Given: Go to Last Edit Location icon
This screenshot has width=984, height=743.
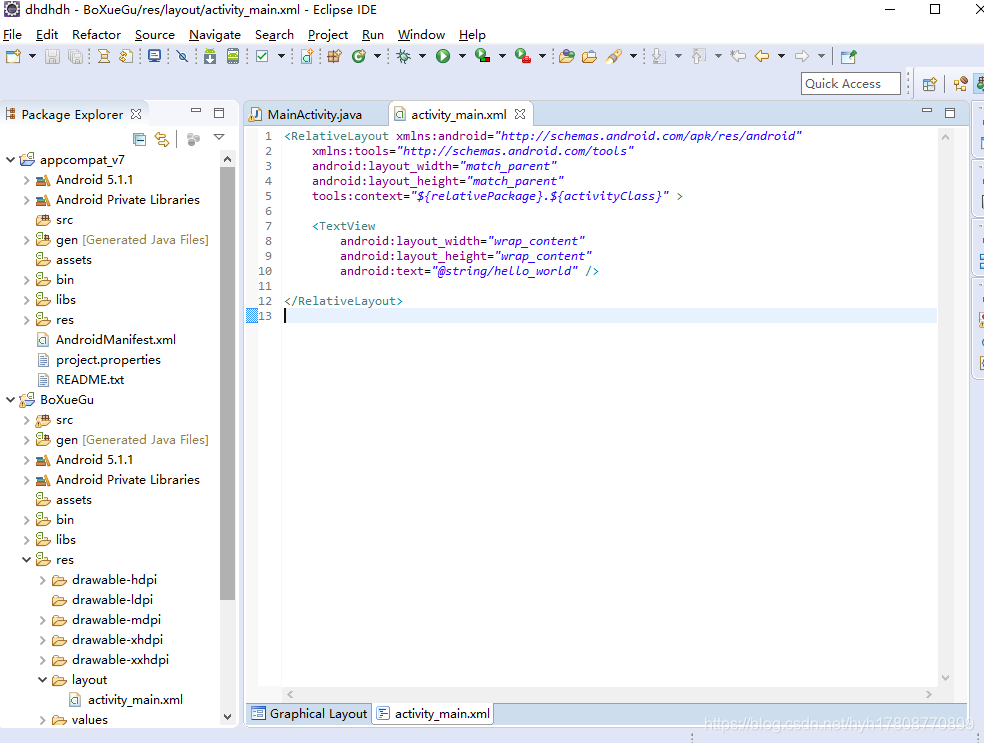Looking at the screenshot, I should click(x=738, y=56).
